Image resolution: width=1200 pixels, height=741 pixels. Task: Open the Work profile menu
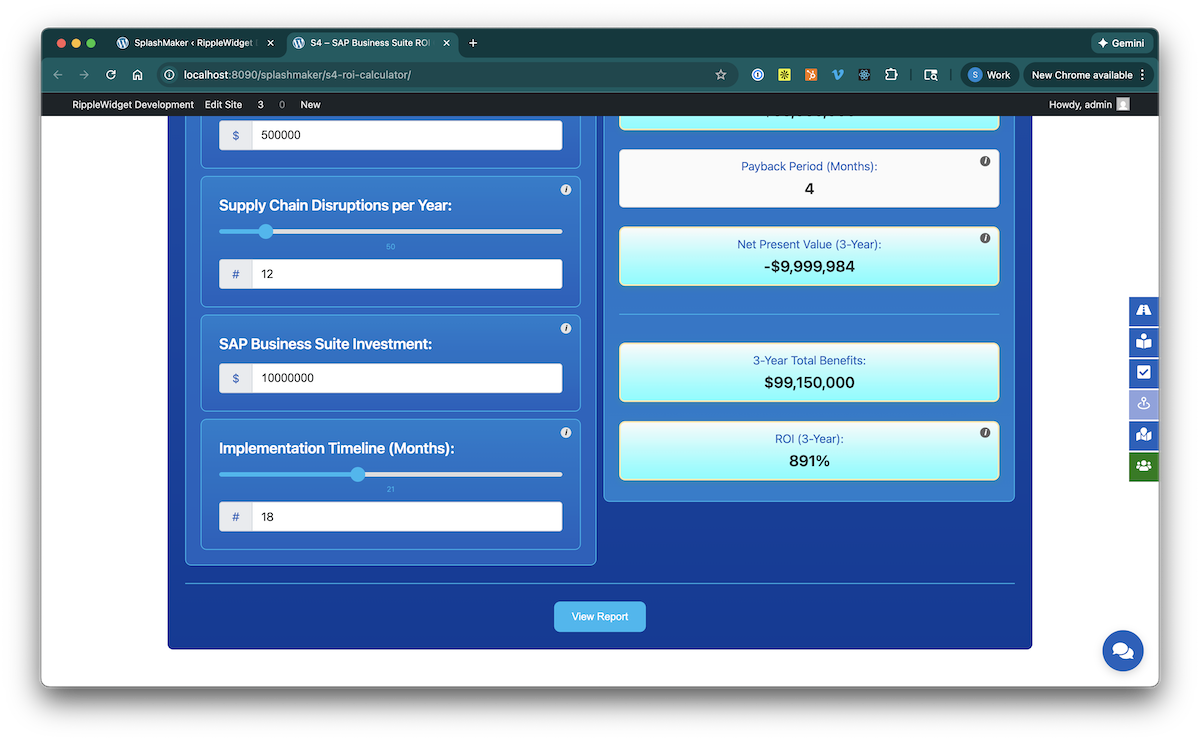(988, 75)
